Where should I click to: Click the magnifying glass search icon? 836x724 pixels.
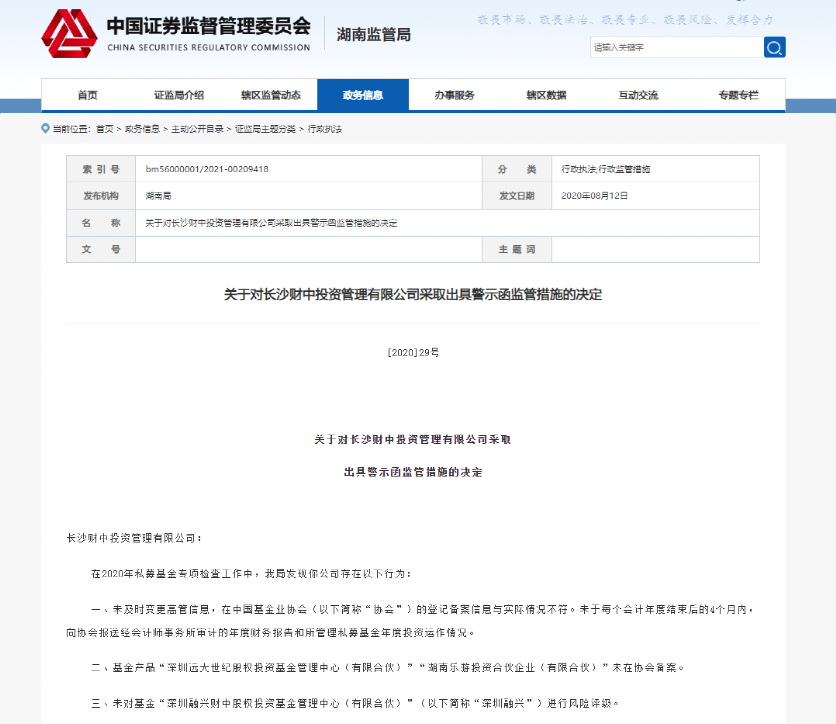(774, 47)
